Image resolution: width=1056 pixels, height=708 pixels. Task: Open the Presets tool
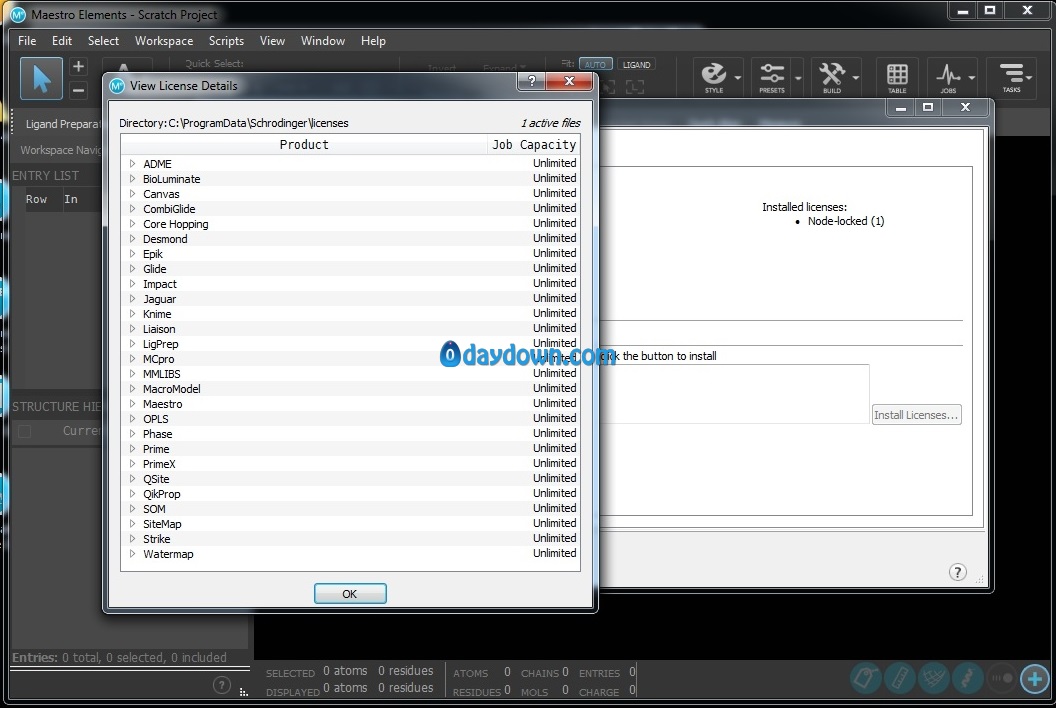(x=772, y=77)
